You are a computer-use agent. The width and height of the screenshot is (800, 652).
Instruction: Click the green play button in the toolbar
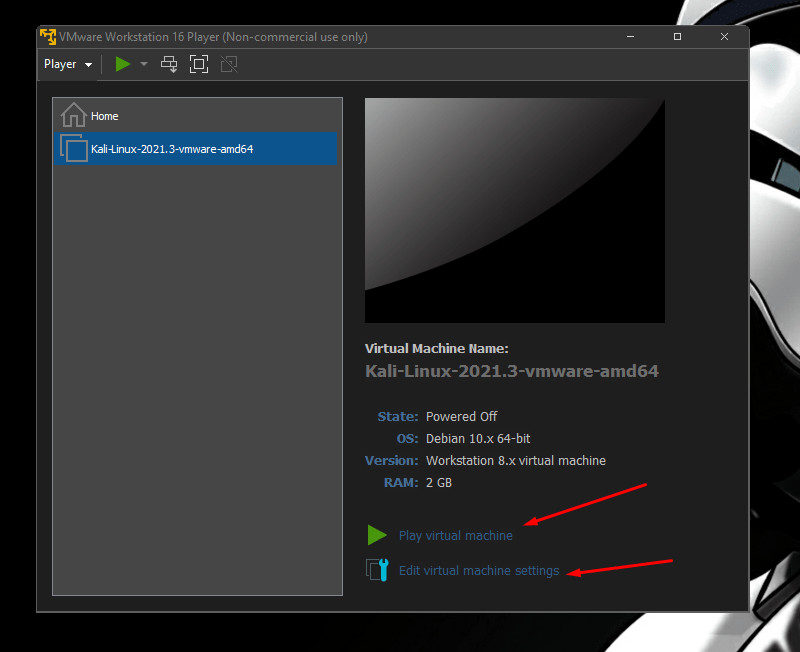point(122,64)
